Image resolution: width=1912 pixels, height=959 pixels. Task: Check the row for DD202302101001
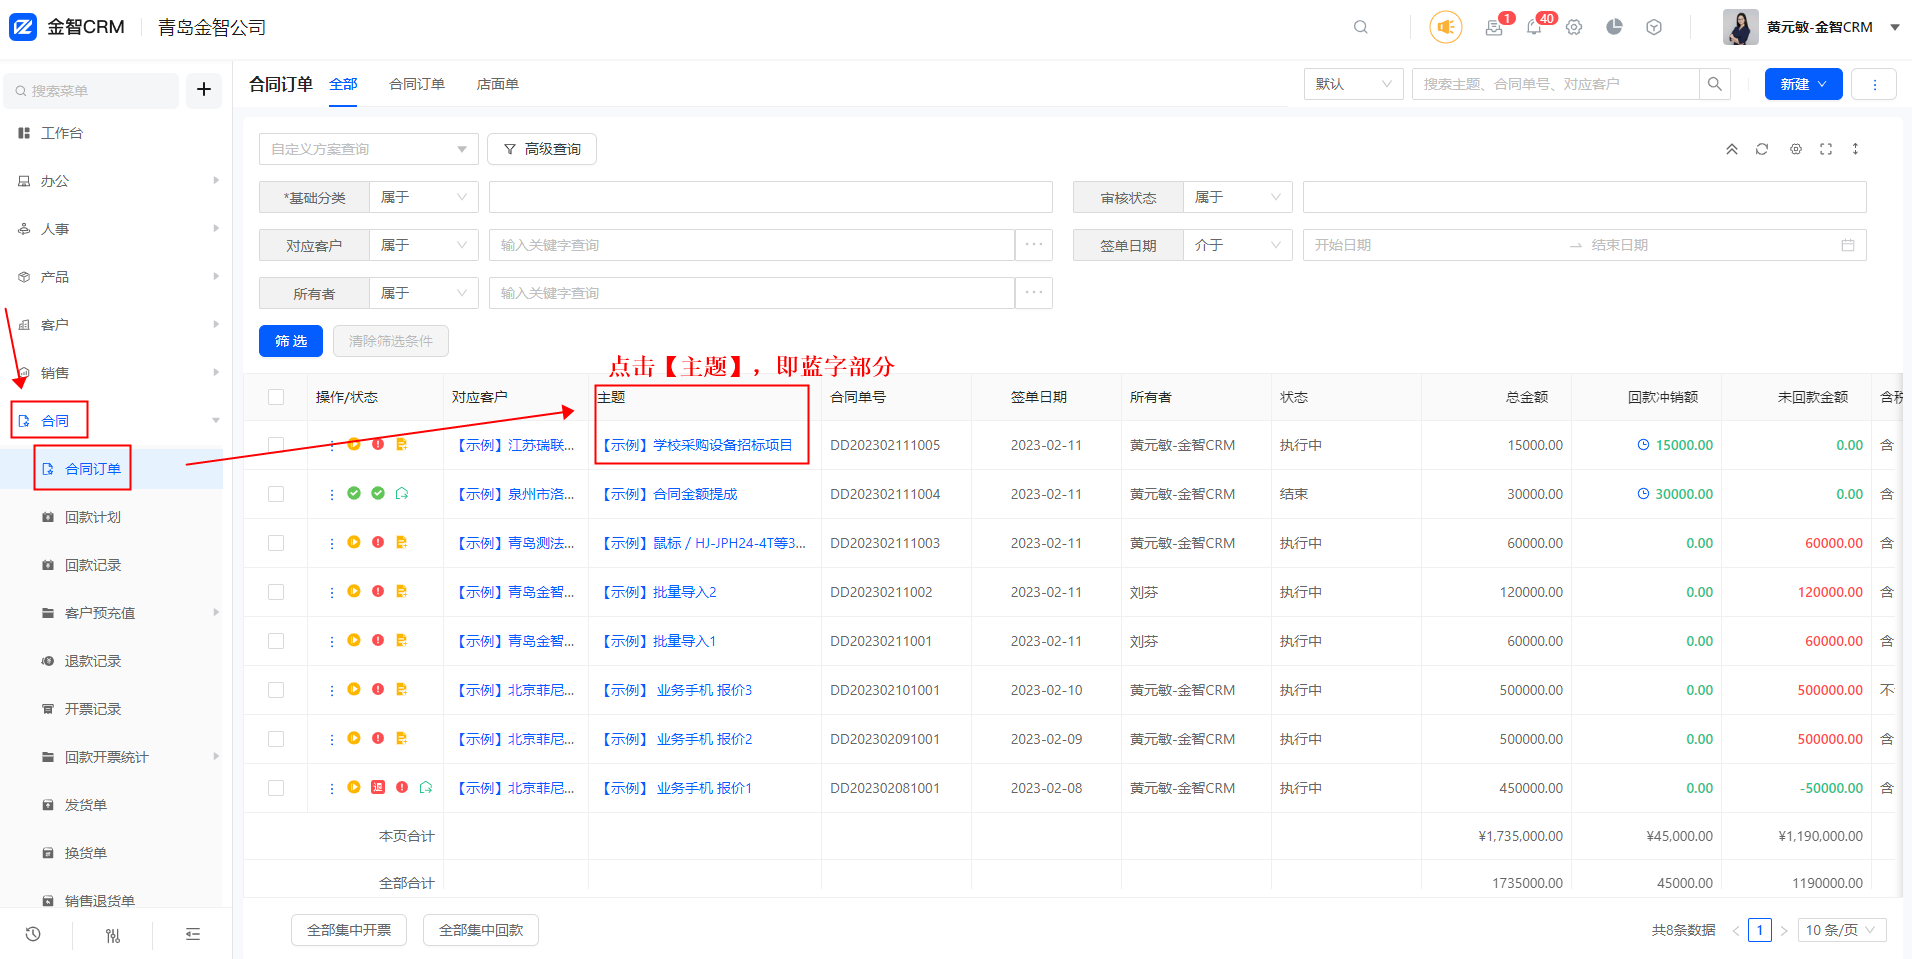[x=276, y=690]
